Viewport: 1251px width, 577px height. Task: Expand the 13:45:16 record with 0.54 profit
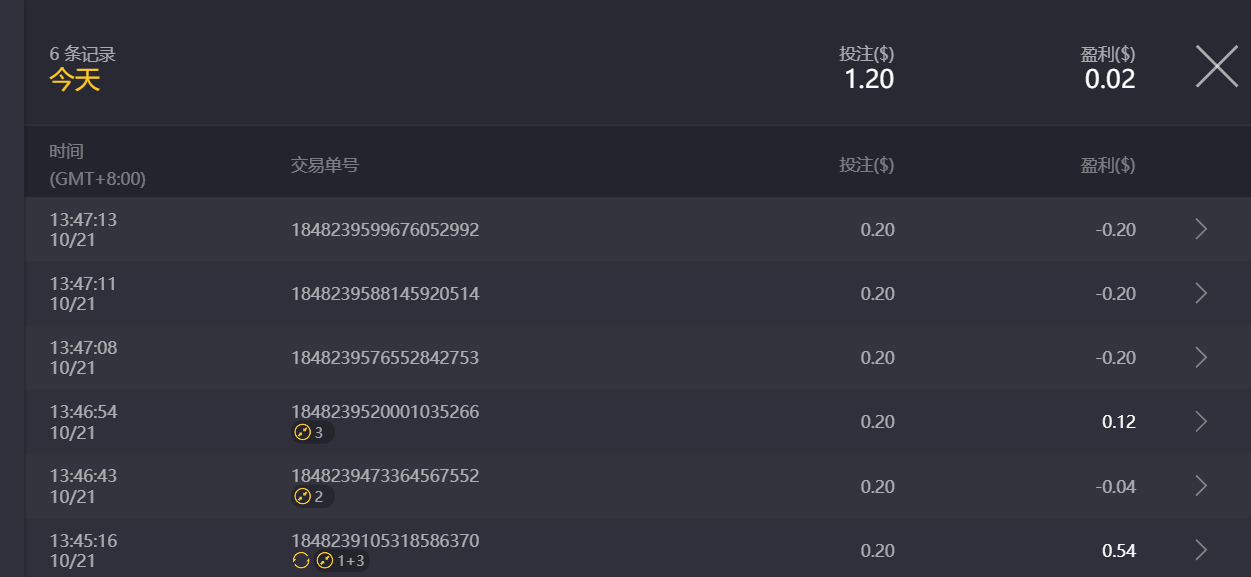(x=1201, y=550)
